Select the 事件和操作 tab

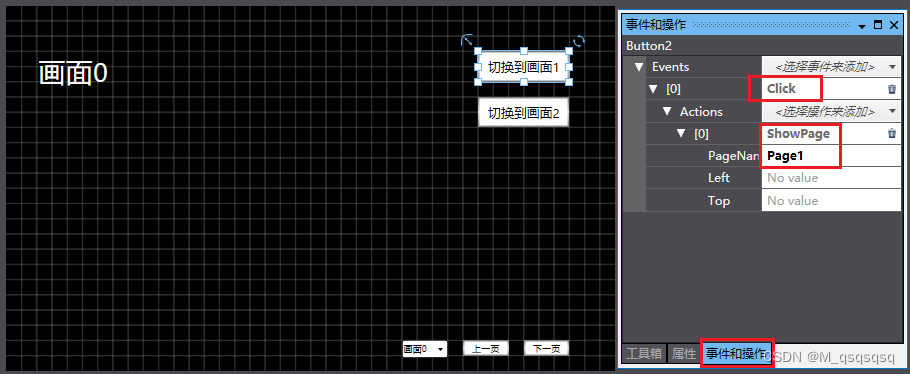click(736, 354)
